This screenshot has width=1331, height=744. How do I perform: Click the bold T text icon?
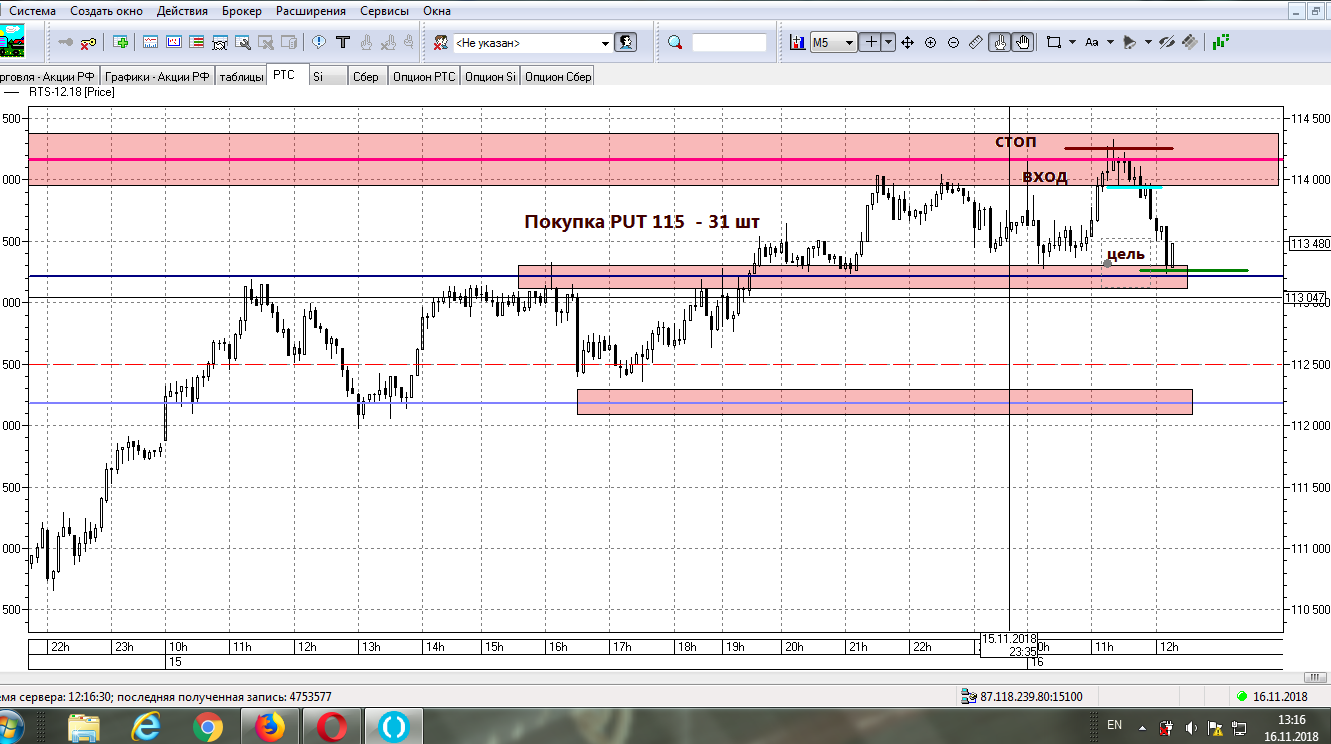click(343, 43)
